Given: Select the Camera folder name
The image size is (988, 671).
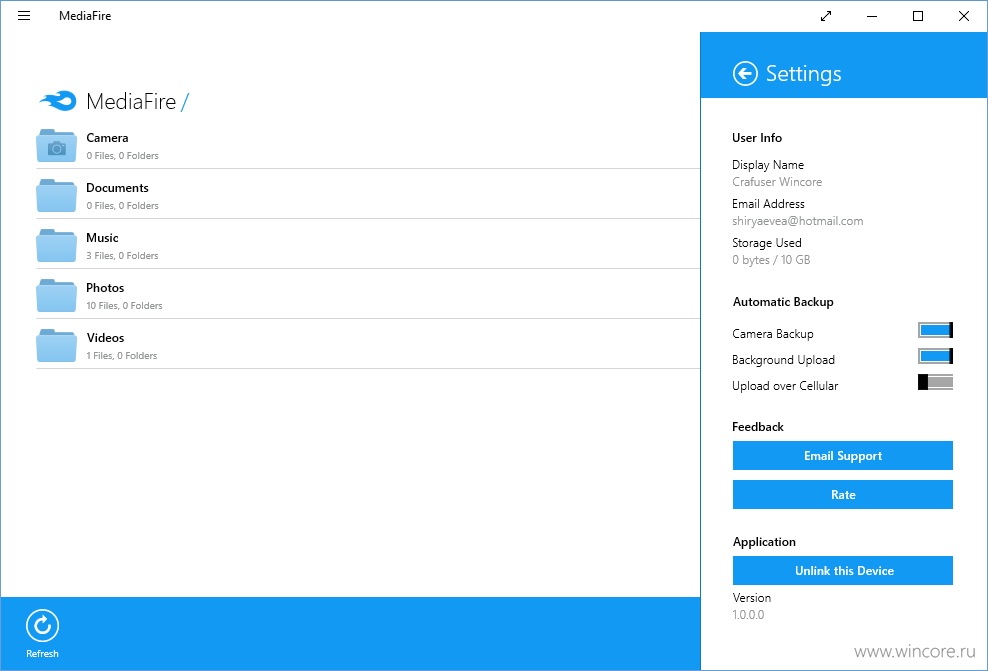Looking at the screenshot, I should point(107,137).
